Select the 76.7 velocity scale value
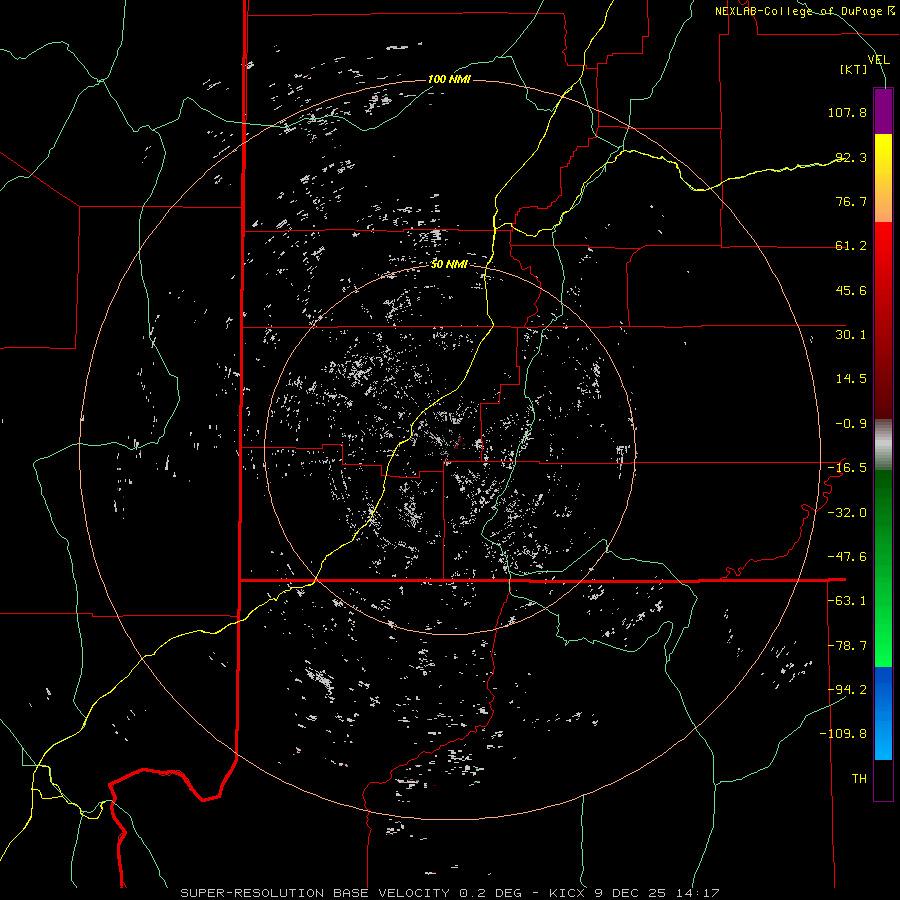 [851, 201]
